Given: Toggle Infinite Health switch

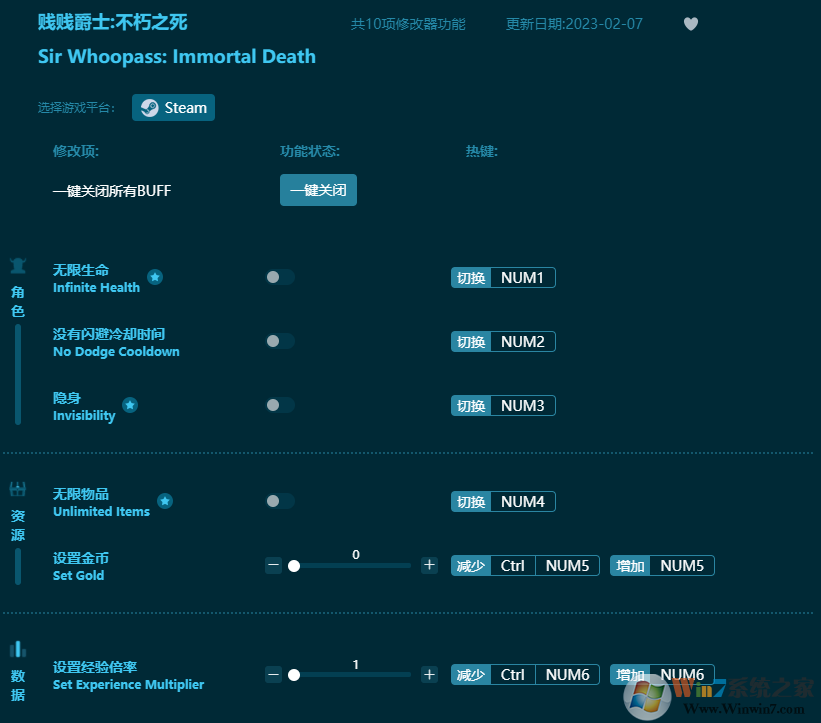Looking at the screenshot, I should [x=280, y=277].
